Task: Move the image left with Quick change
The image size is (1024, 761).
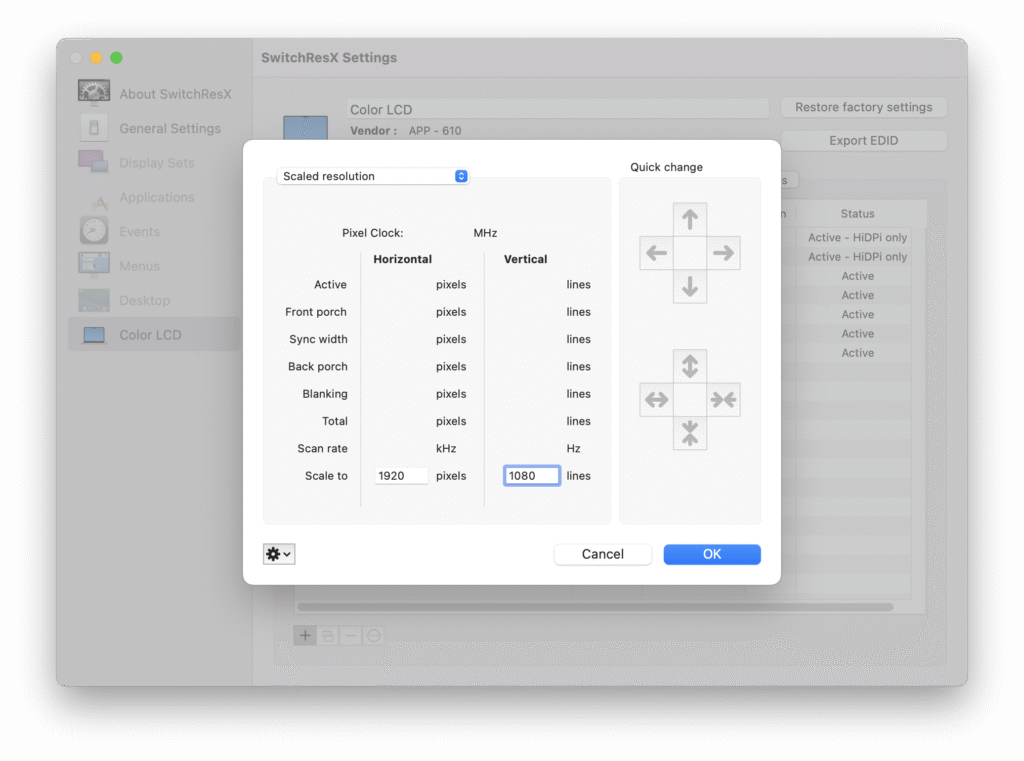Action: tap(656, 253)
